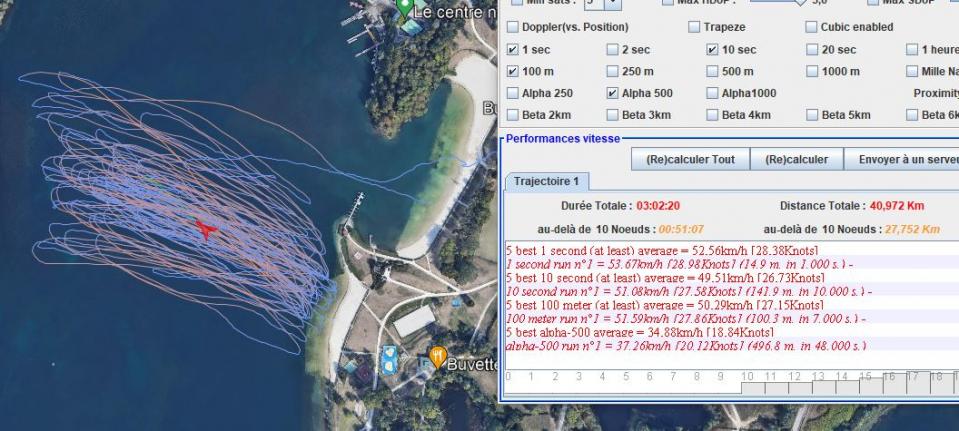Enable the 250 m checkbox
The width and height of the screenshot is (959, 431).
612,72
